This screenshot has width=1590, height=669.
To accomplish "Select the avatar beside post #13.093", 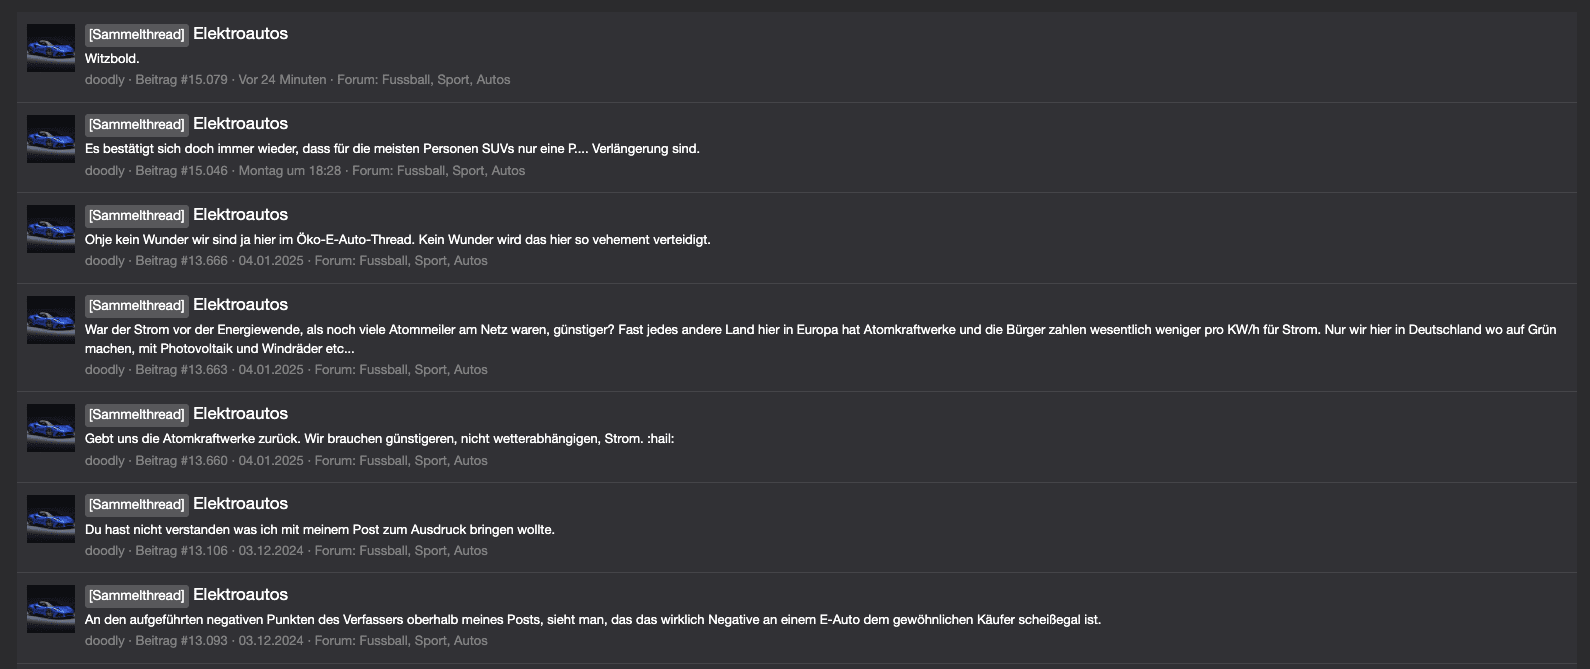I will pyautogui.click(x=51, y=609).
